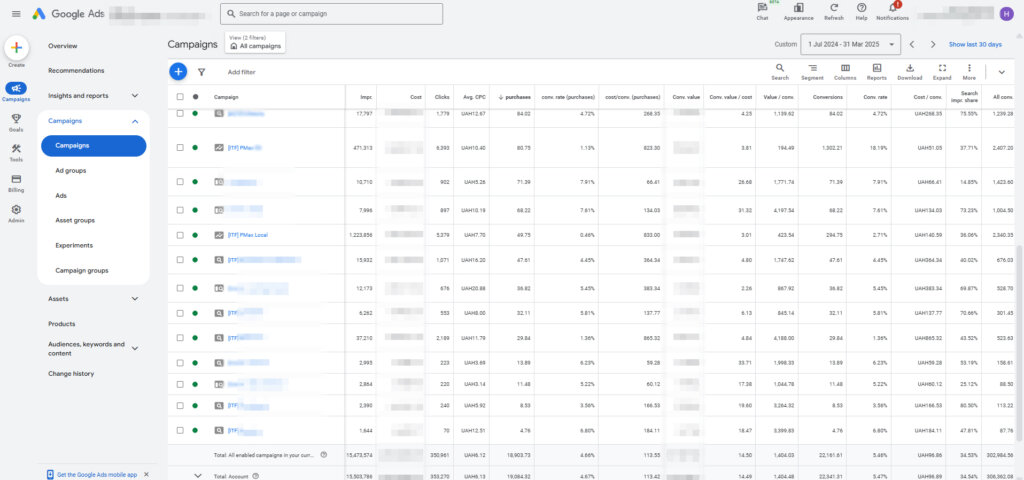This screenshot has height=480, width=1024.
Task: Tick the checkbox for PMax Local campaign row
Action: (x=180, y=235)
